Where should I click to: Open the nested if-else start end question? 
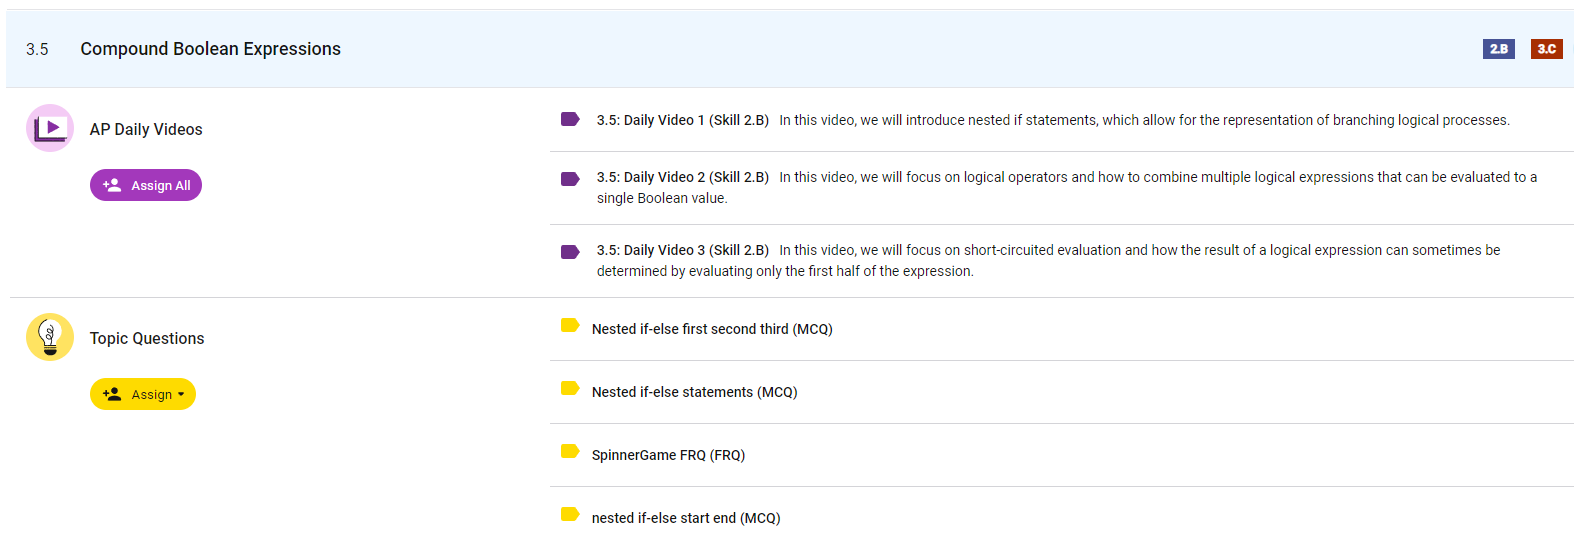[x=685, y=518]
